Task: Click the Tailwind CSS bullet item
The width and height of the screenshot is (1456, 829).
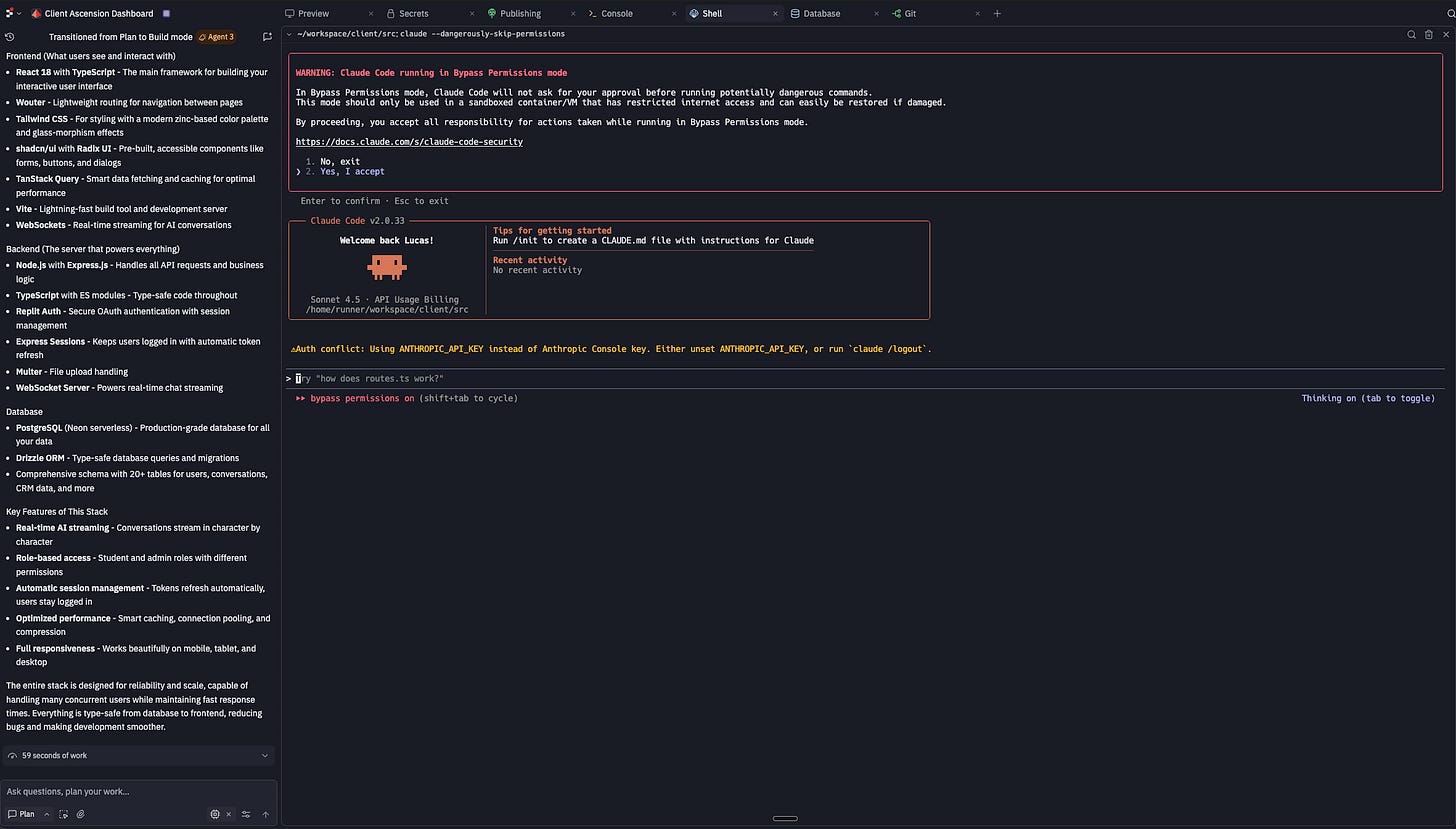Action: [142, 125]
